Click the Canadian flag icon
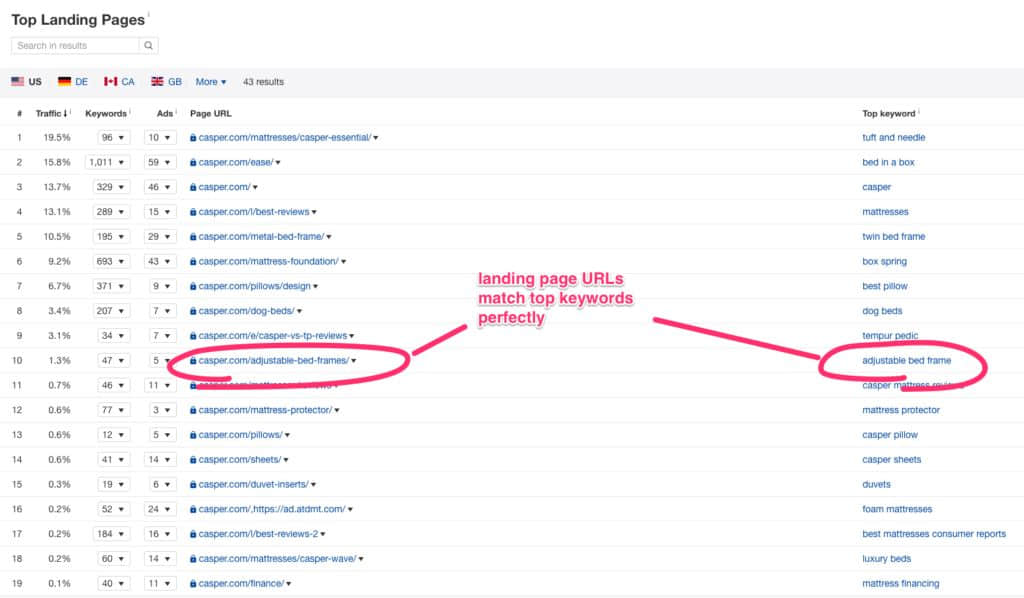 click(x=110, y=82)
